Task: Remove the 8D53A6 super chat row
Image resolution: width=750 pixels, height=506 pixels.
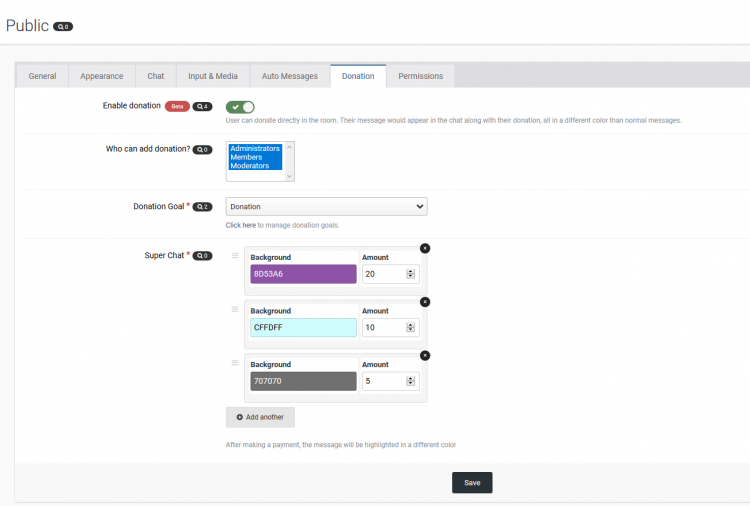Action: 425,248
